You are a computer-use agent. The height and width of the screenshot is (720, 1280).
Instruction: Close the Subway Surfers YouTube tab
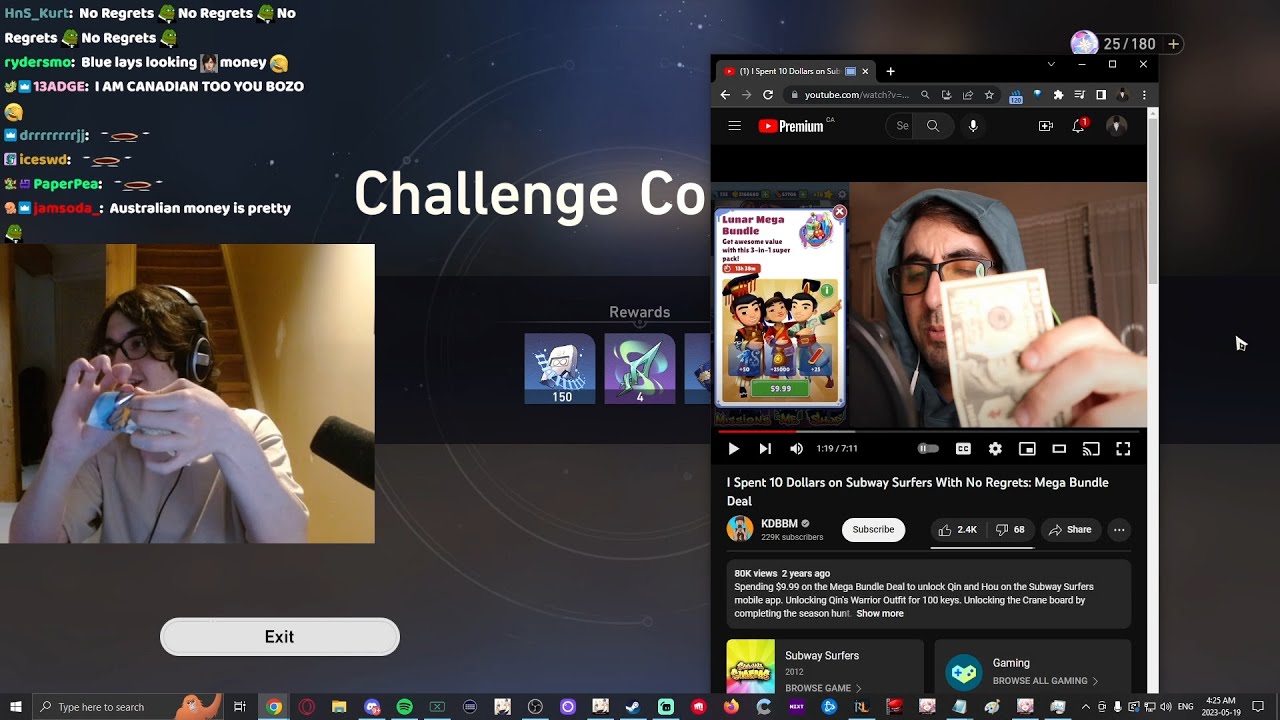tap(866, 71)
